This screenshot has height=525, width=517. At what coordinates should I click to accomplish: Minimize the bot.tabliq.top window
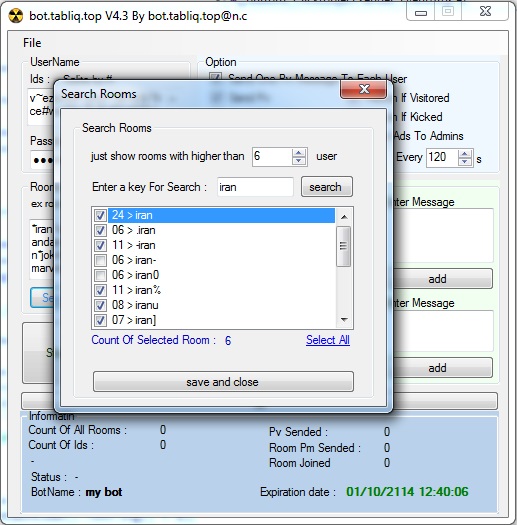coord(421,12)
